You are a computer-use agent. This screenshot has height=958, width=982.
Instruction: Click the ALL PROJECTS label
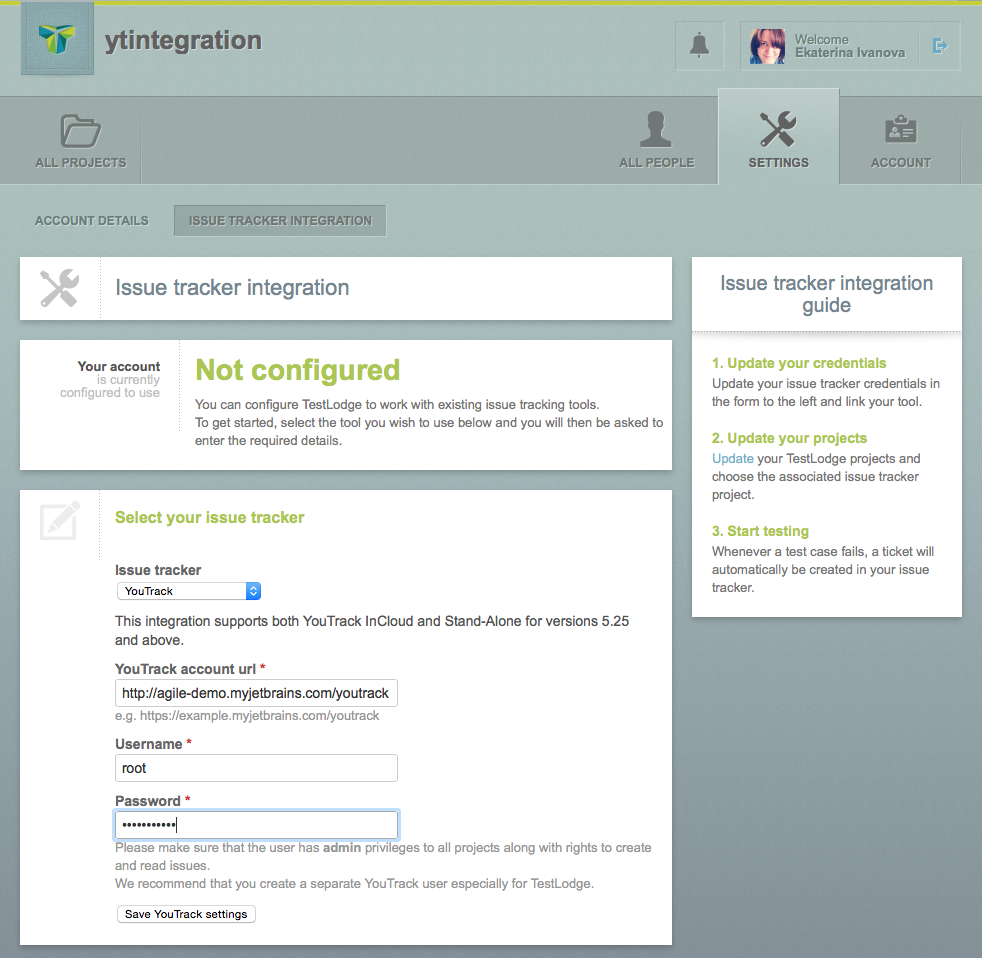tap(81, 163)
